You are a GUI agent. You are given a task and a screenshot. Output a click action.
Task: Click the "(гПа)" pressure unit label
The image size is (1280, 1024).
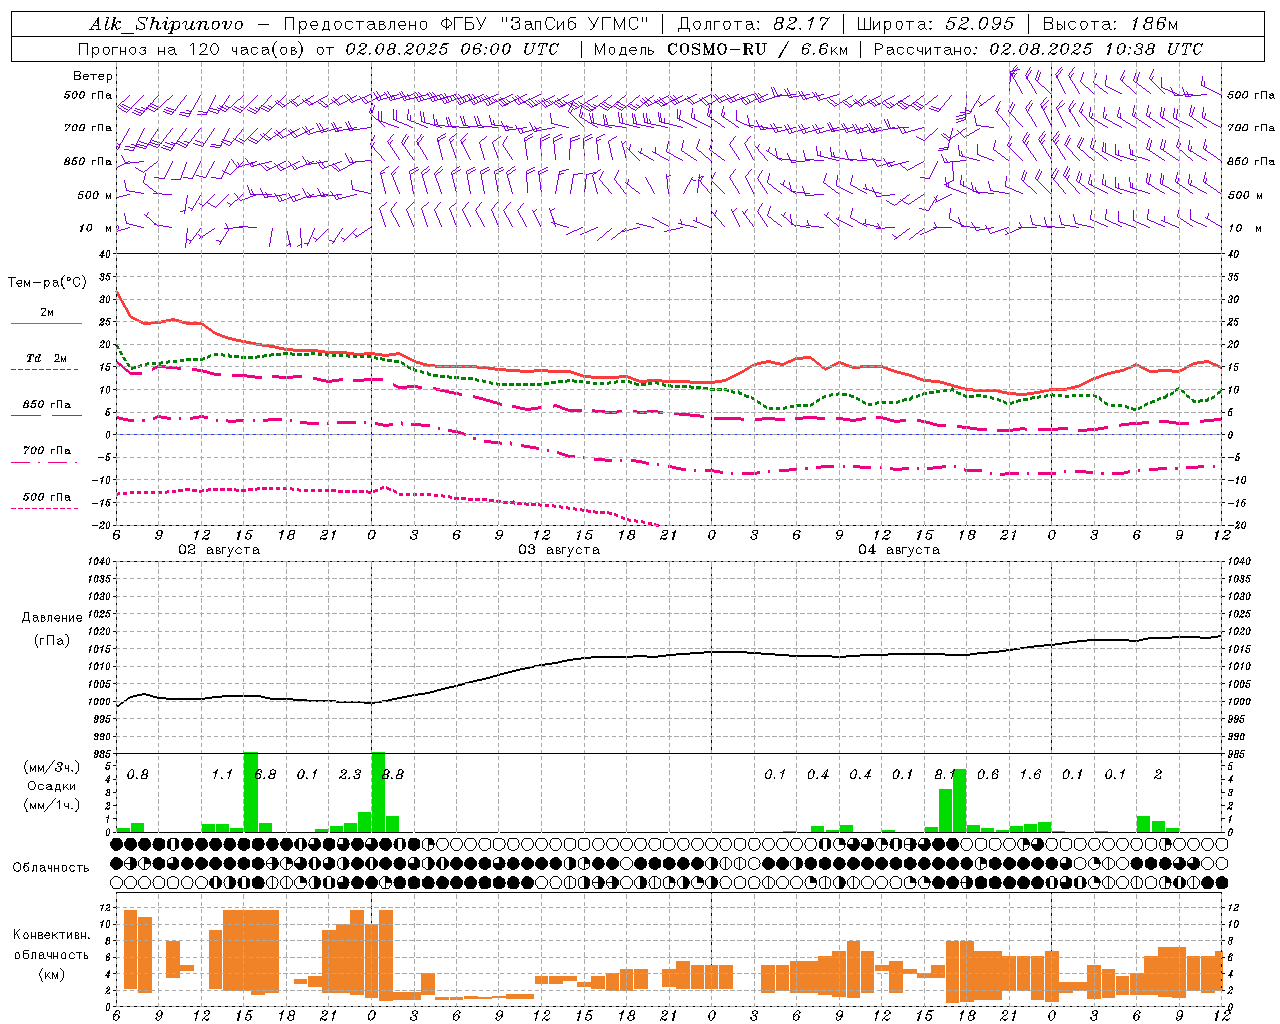tap(52, 641)
